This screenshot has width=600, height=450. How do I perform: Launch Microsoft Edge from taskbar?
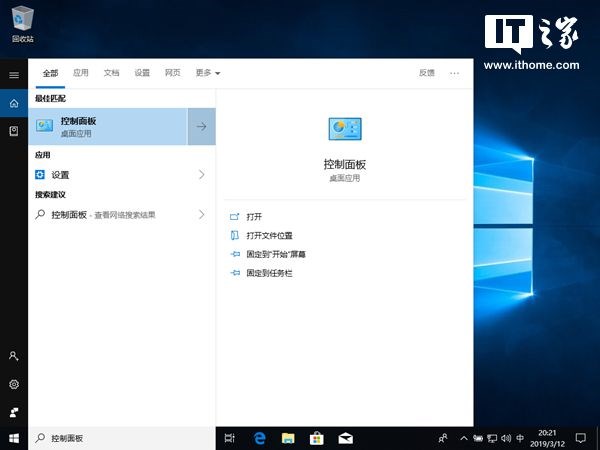click(259, 438)
